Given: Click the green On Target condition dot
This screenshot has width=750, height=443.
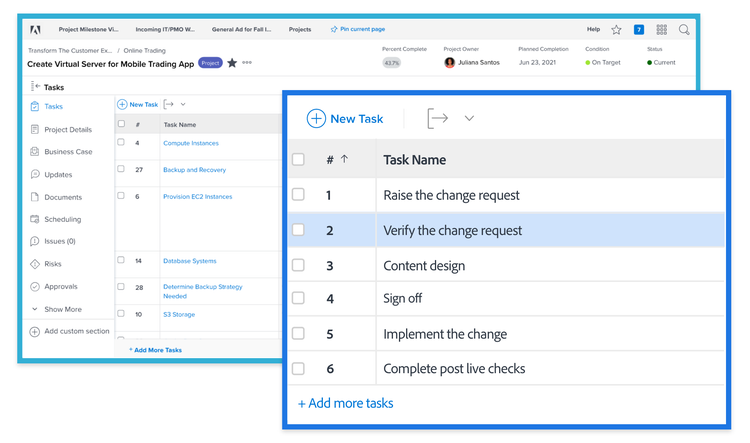Looking at the screenshot, I should [588, 63].
